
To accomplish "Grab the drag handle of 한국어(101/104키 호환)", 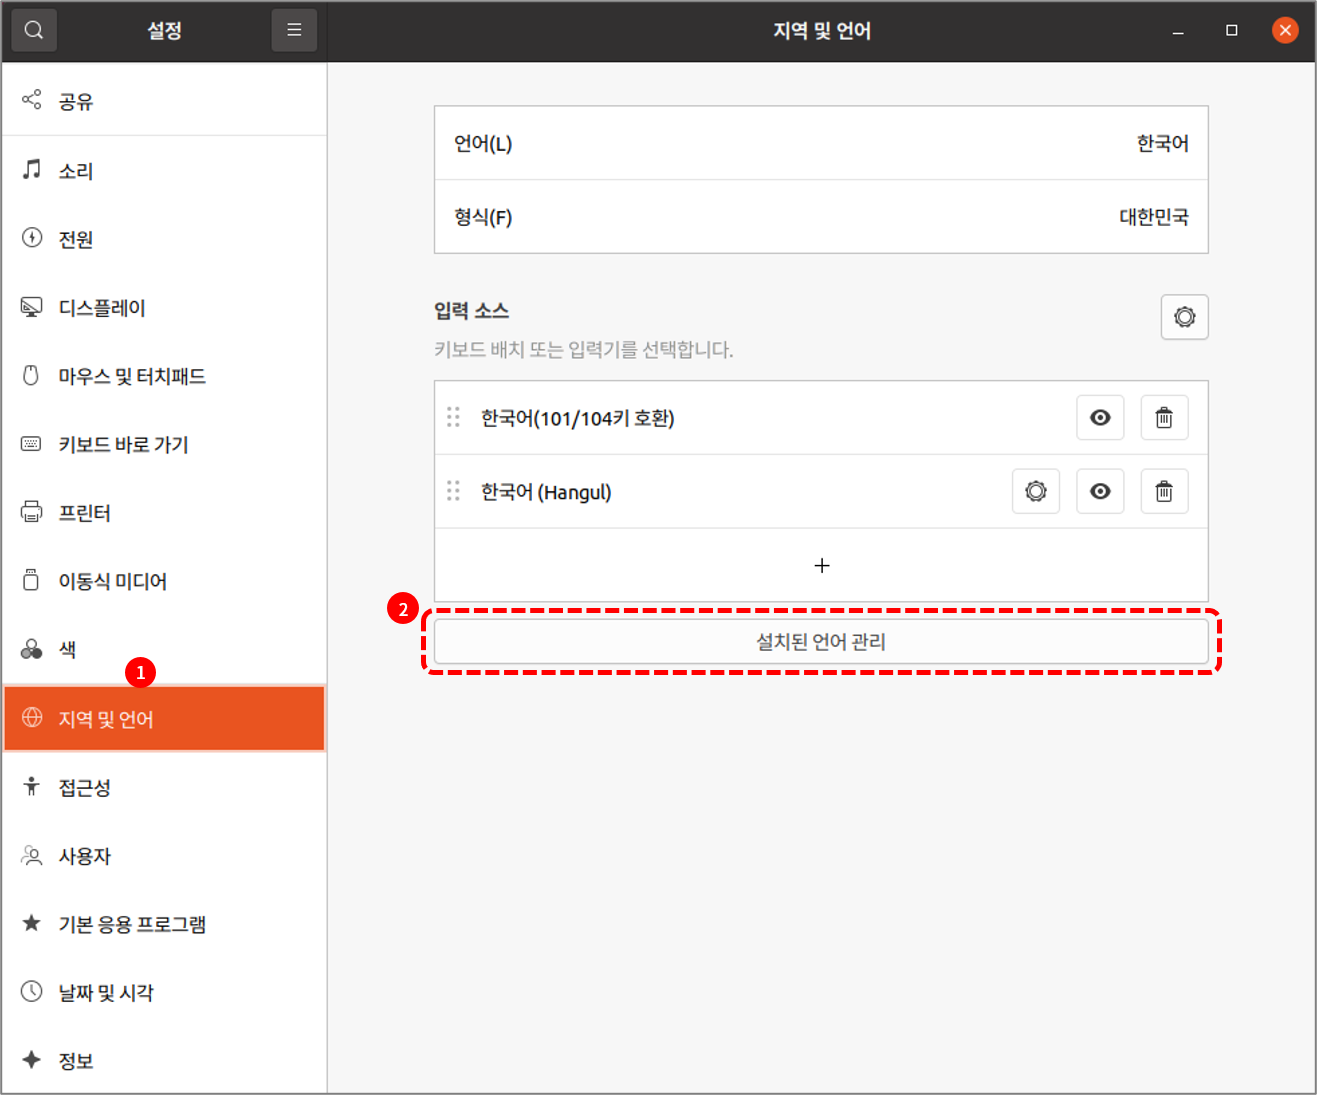I will (453, 417).
